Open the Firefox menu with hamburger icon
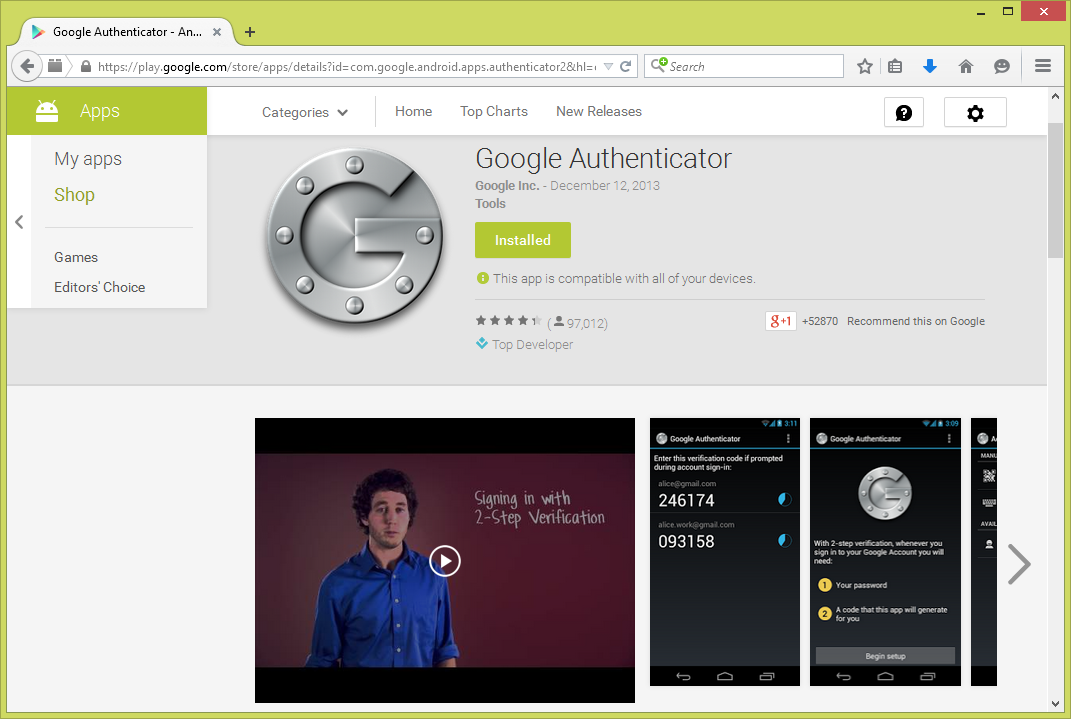Viewport: 1071px width, 719px height. tap(1042, 66)
